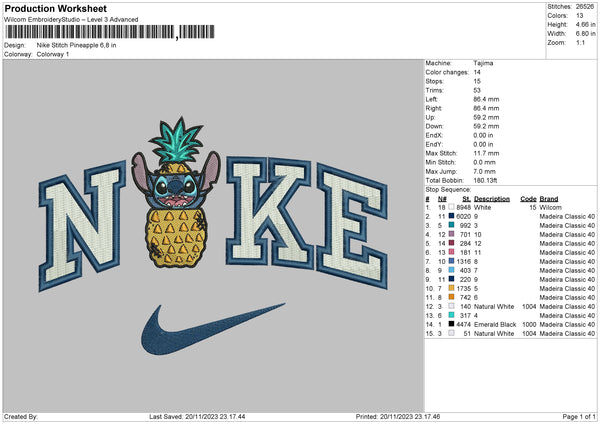The width and height of the screenshot is (600, 424).
Task: Click code 1000 in the Emerald Black row
Action: click(x=530, y=325)
